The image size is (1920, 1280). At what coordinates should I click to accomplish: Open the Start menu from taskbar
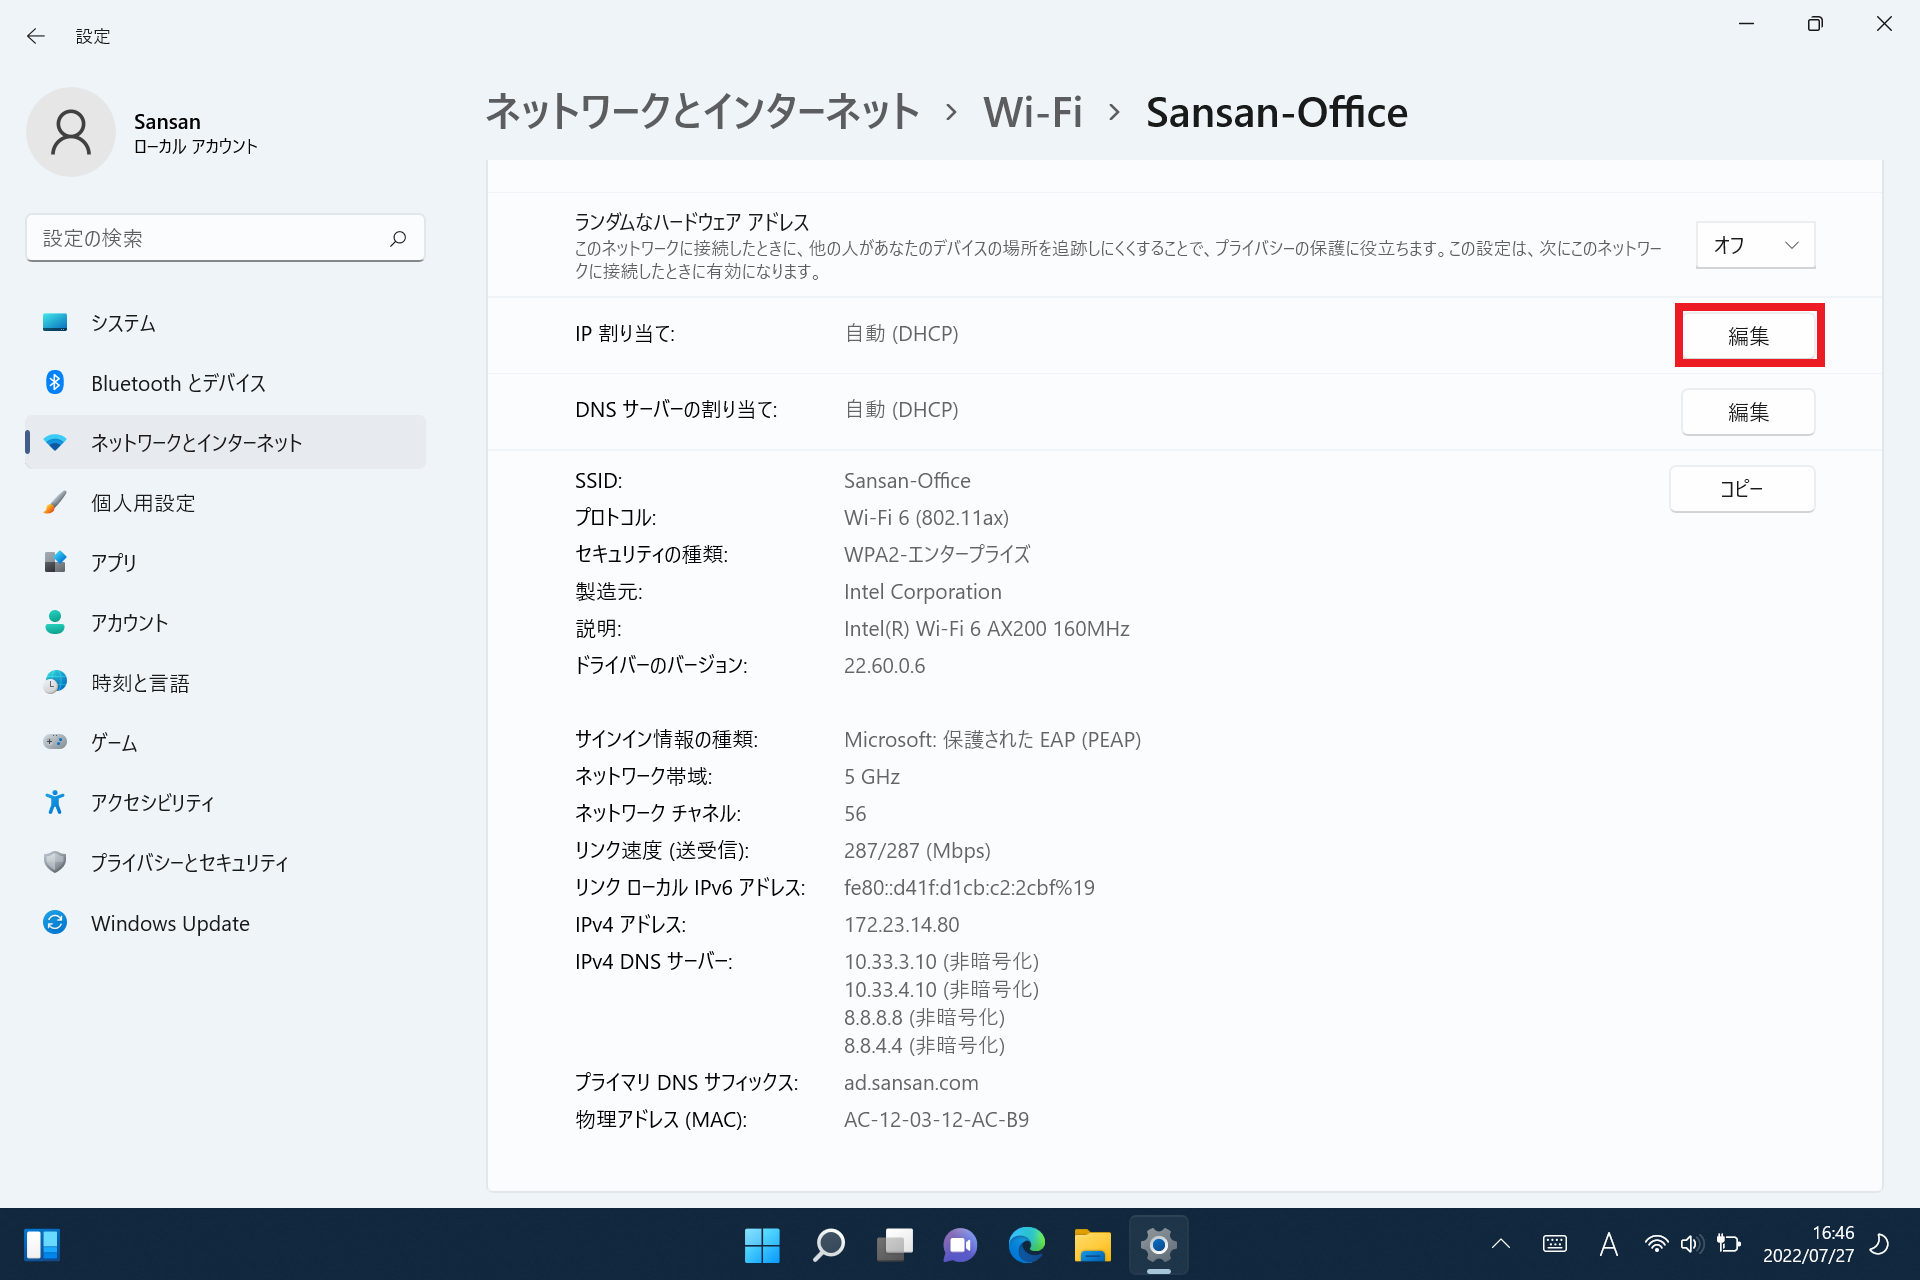click(762, 1245)
